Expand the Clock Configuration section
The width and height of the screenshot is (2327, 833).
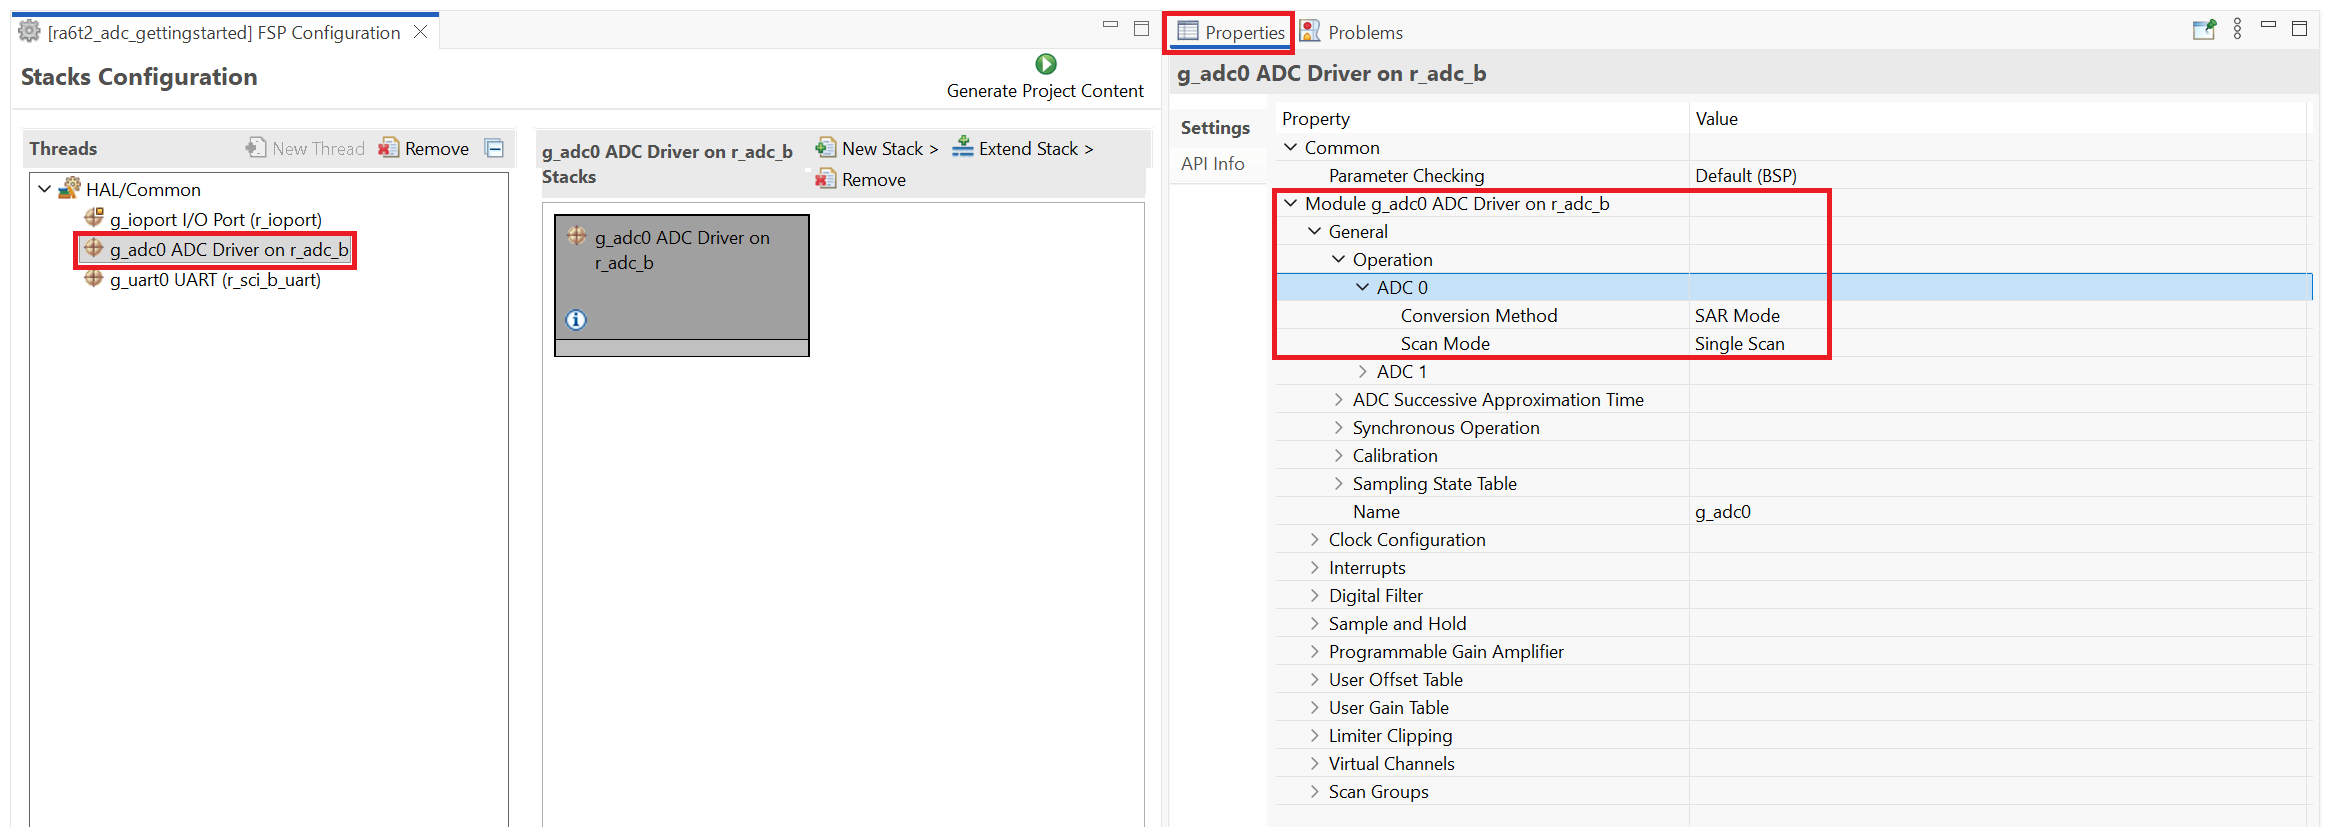coord(1314,540)
